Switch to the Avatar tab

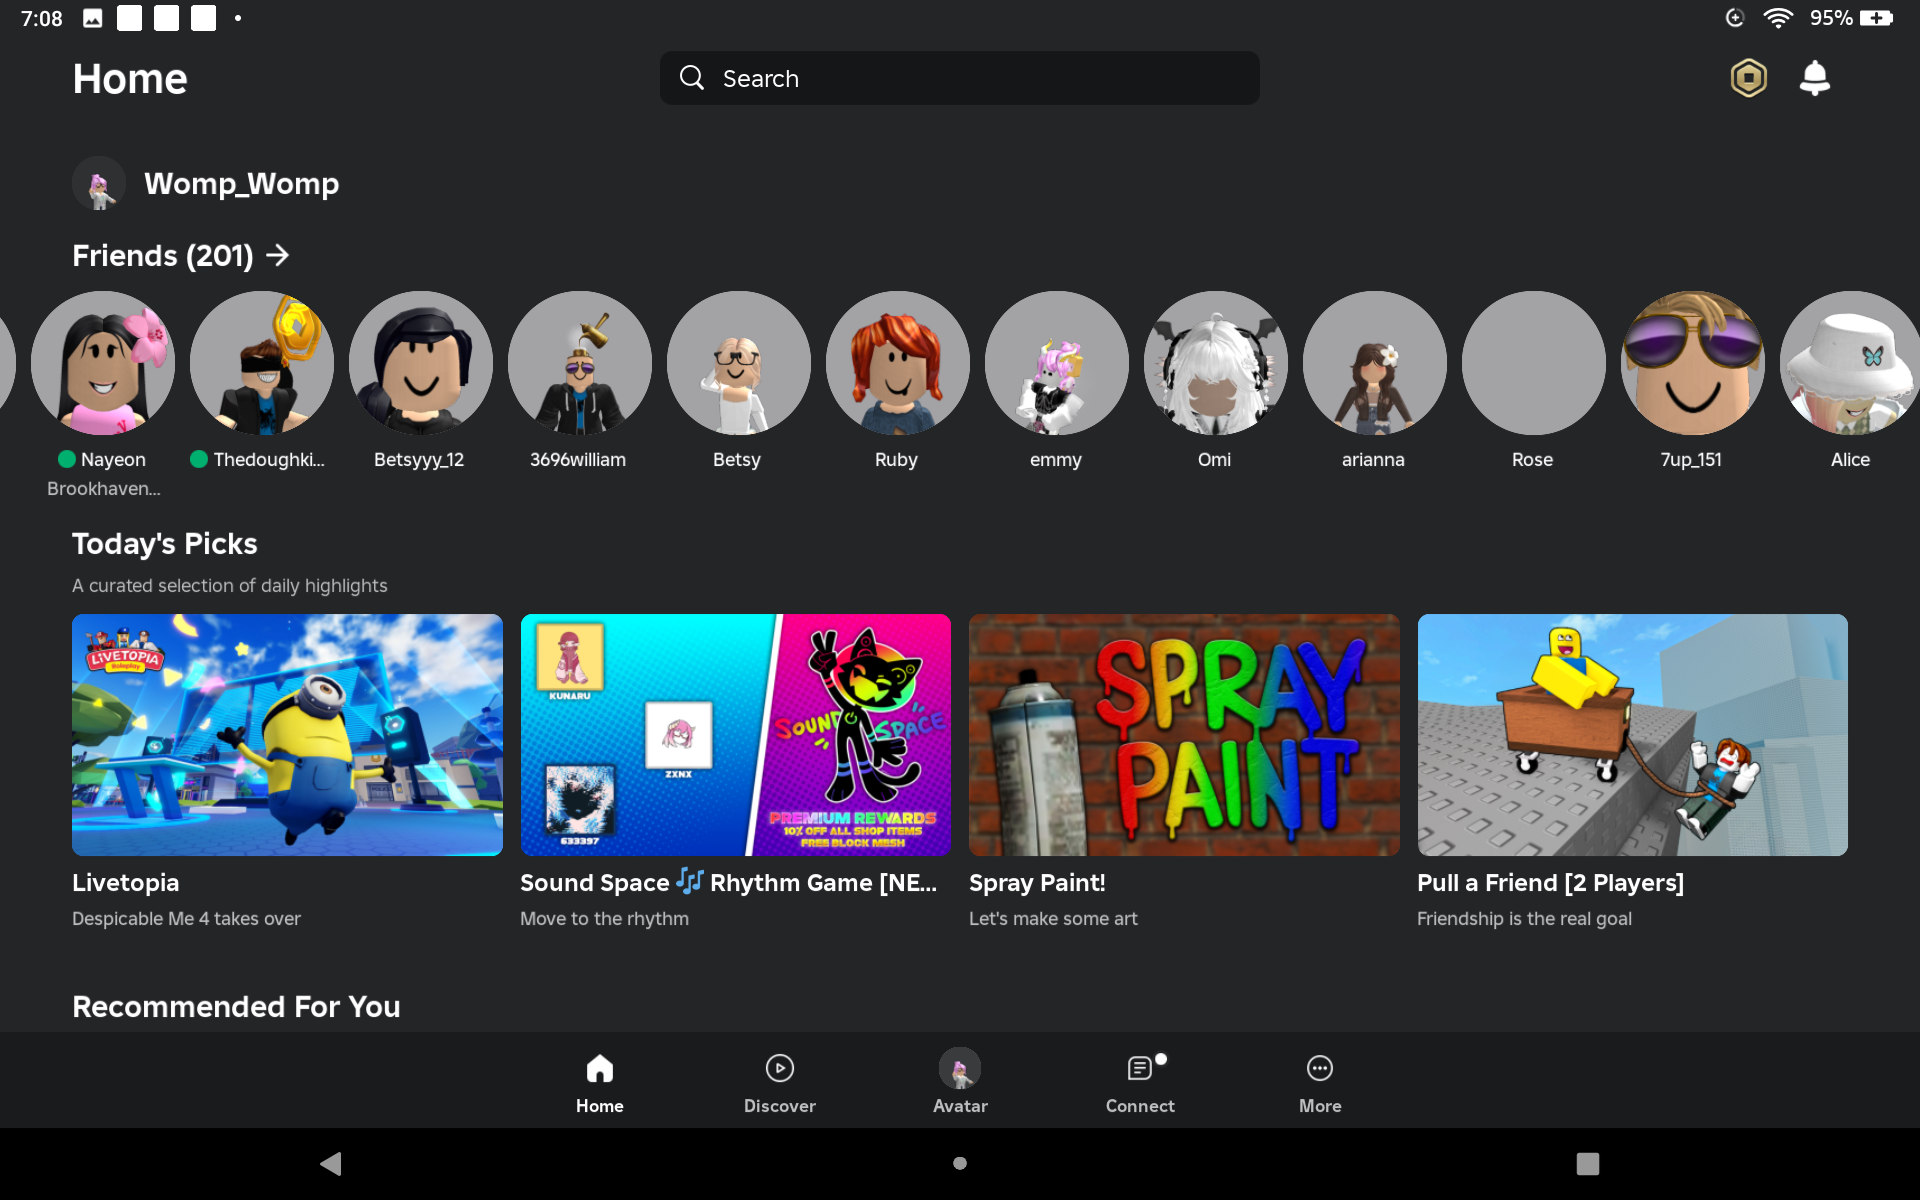coord(959,1069)
